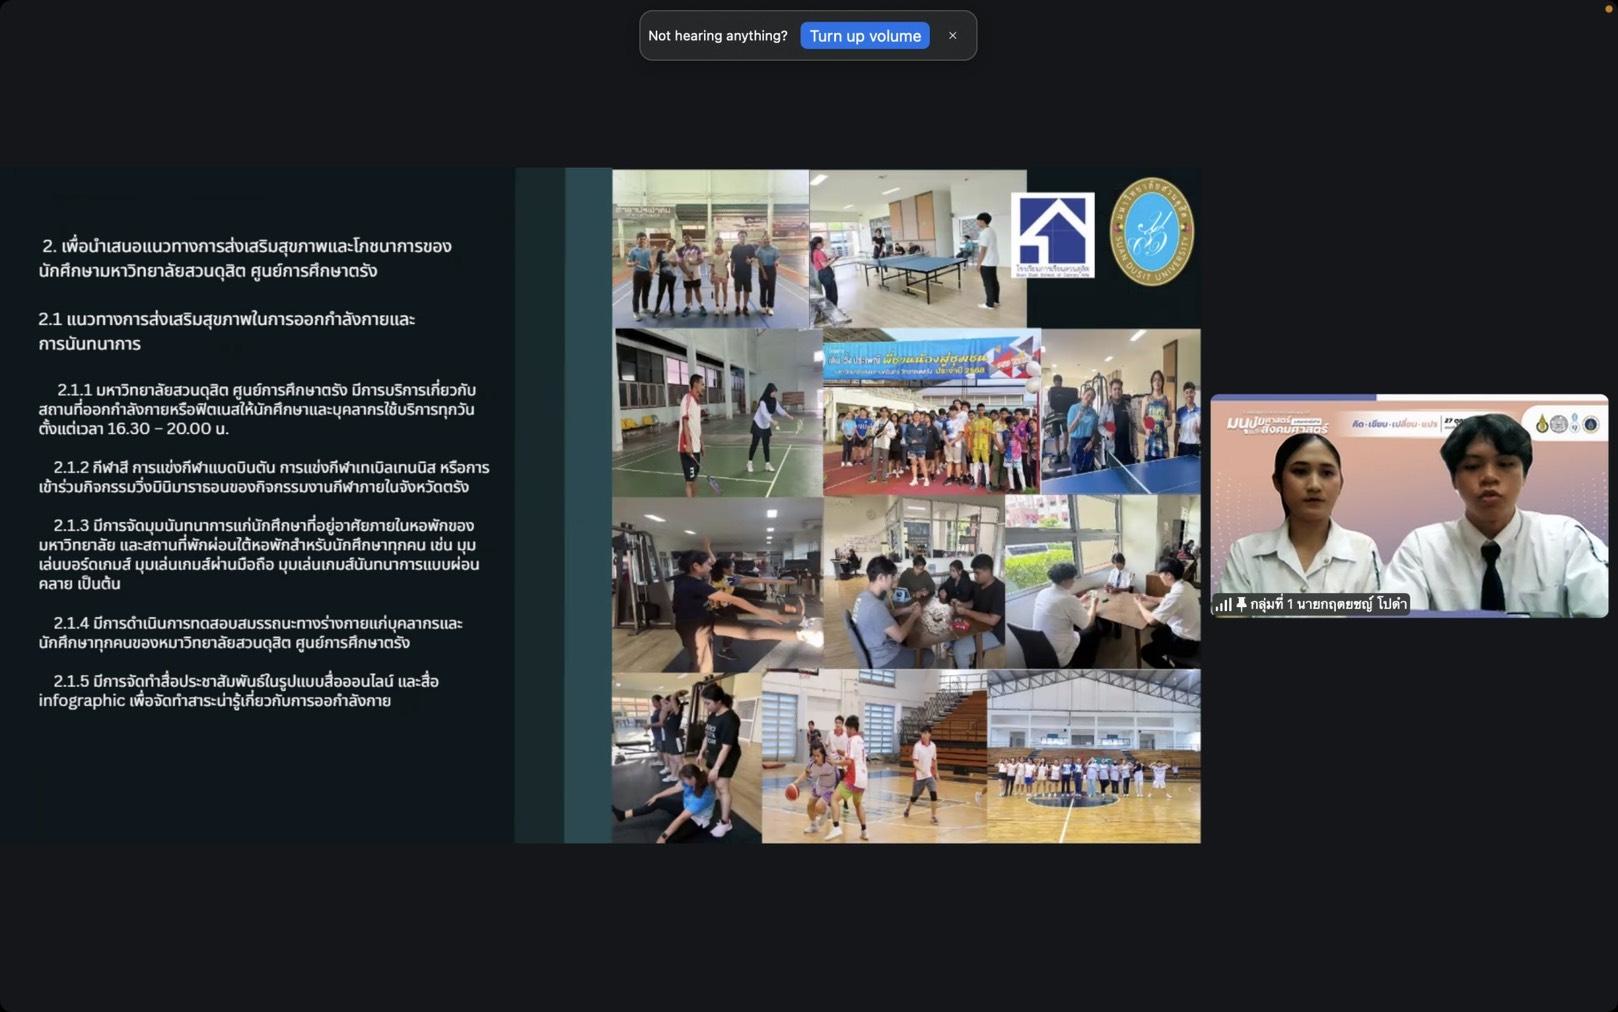Dismiss the Not hearing anything notification
This screenshot has width=1618, height=1012.
[x=952, y=36]
